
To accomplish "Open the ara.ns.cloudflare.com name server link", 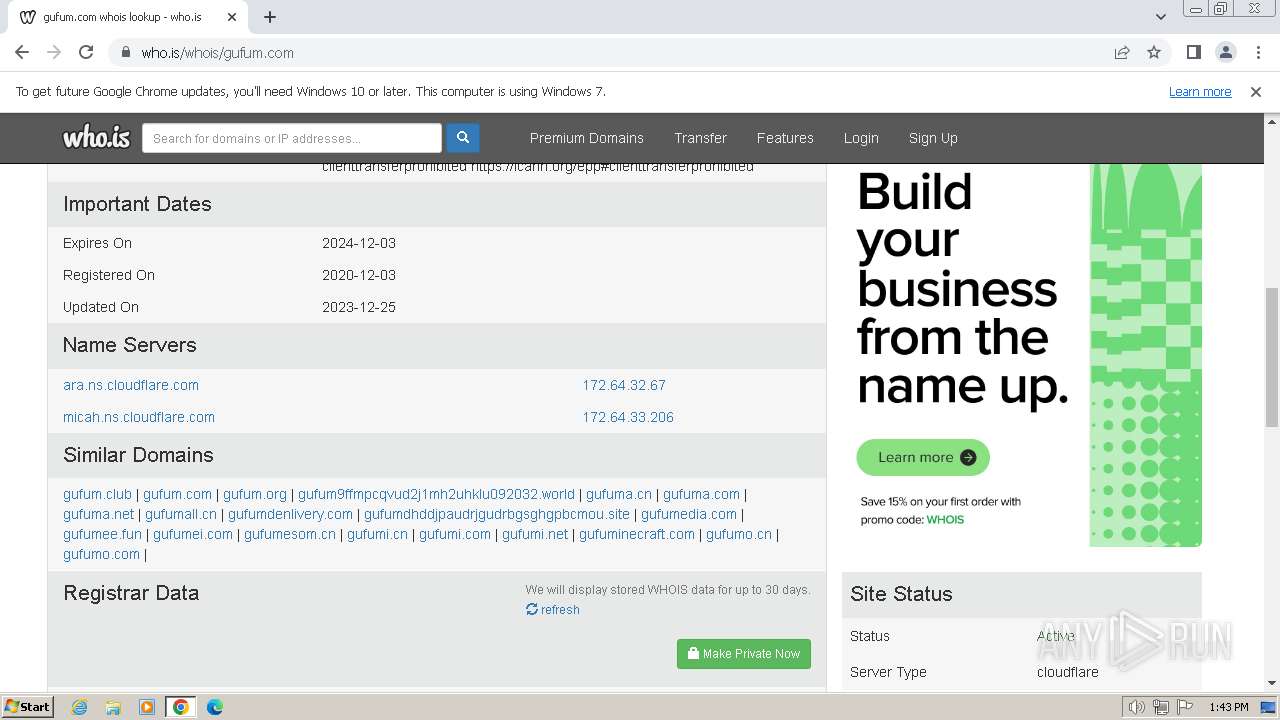I will (x=131, y=385).
